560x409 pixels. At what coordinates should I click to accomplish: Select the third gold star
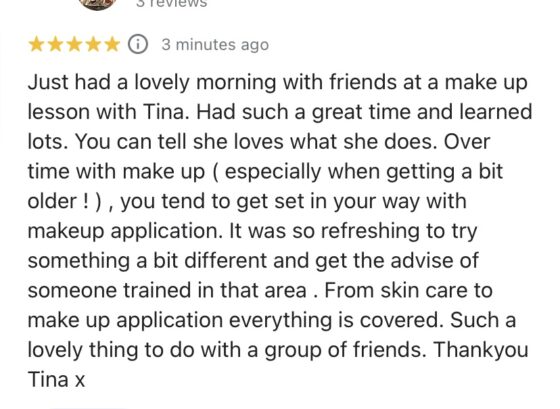click(x=74, y=45)
